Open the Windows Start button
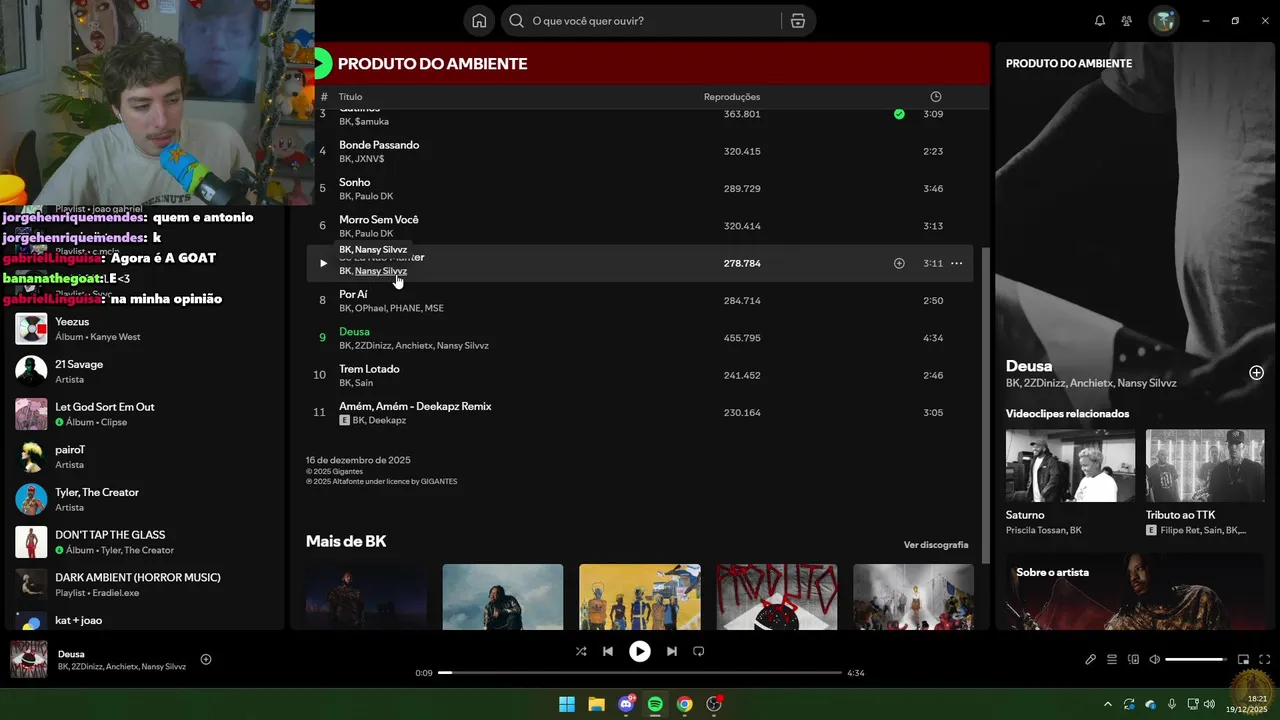The image size is (1280, 720). pyautogui.click(x=567, y=704)
